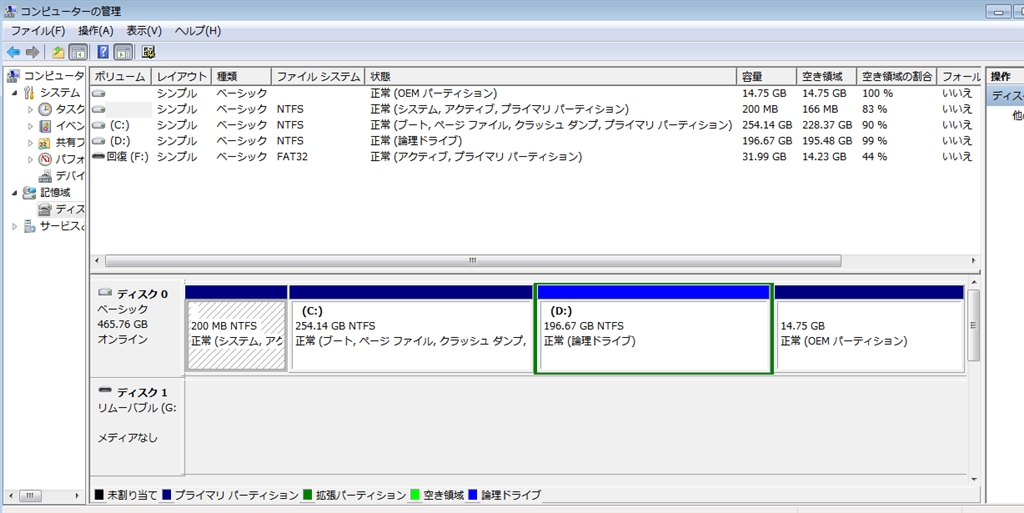Click the settings/refresh checklist toolbar icon
The image size is (1024, 513).
(148, 52)
